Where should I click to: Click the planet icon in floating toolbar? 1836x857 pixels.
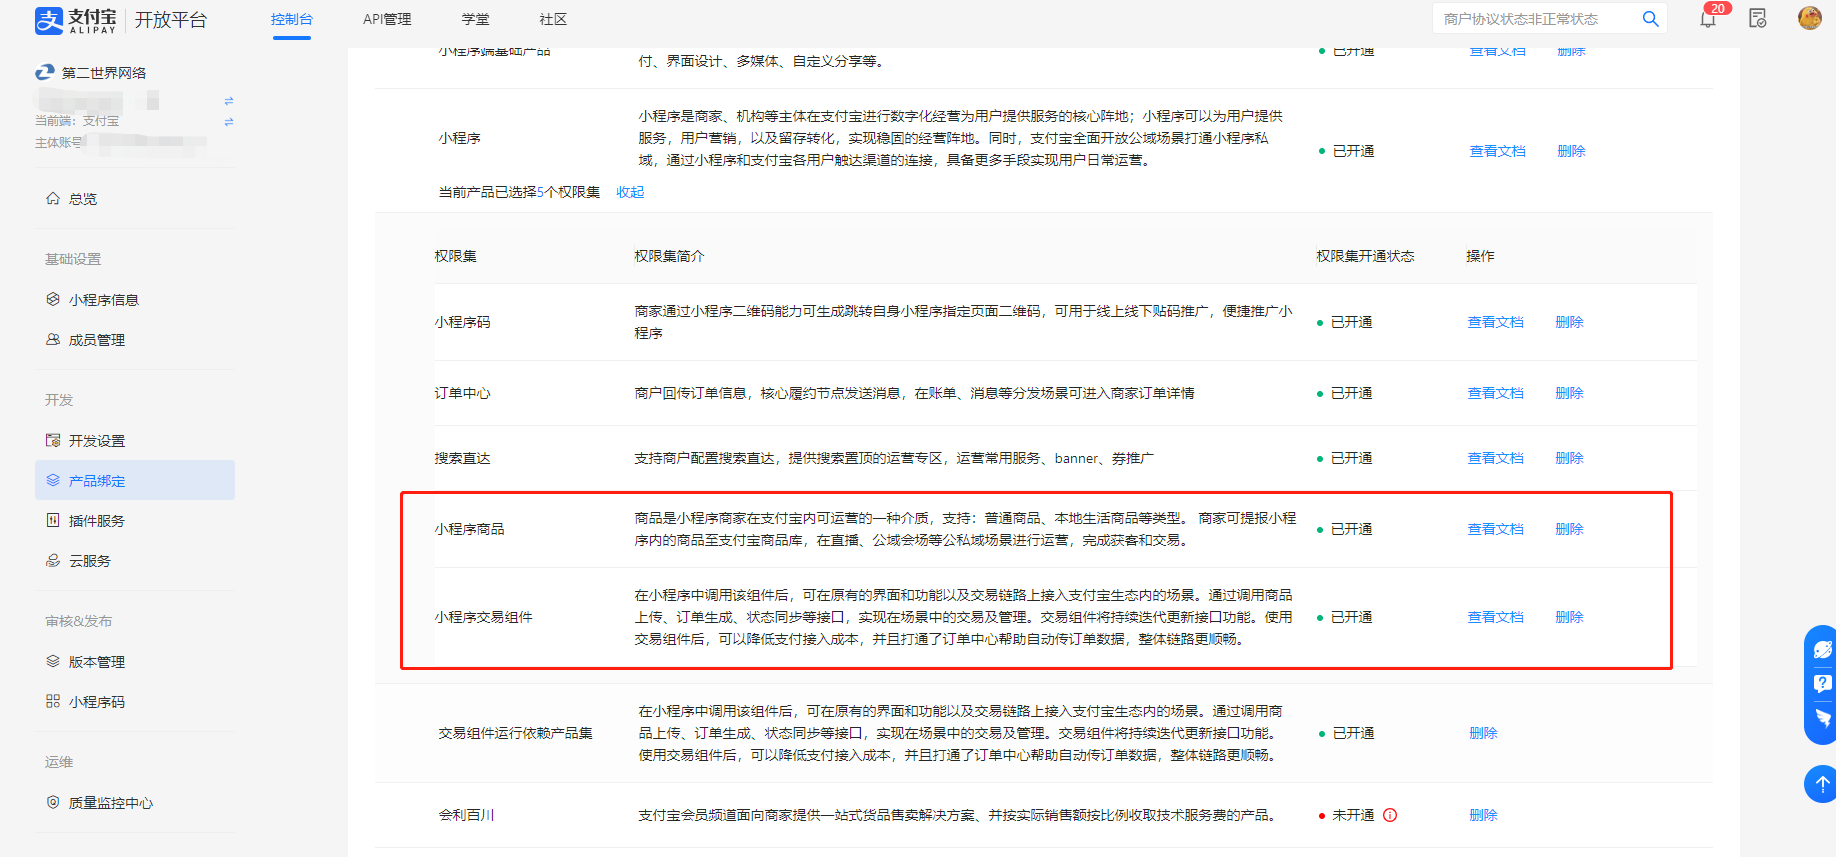[1822, 650]
